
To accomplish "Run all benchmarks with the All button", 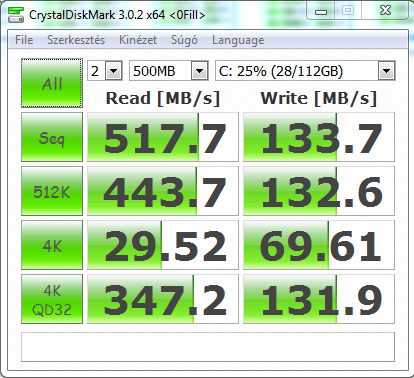I will click(x=52, y=83).
